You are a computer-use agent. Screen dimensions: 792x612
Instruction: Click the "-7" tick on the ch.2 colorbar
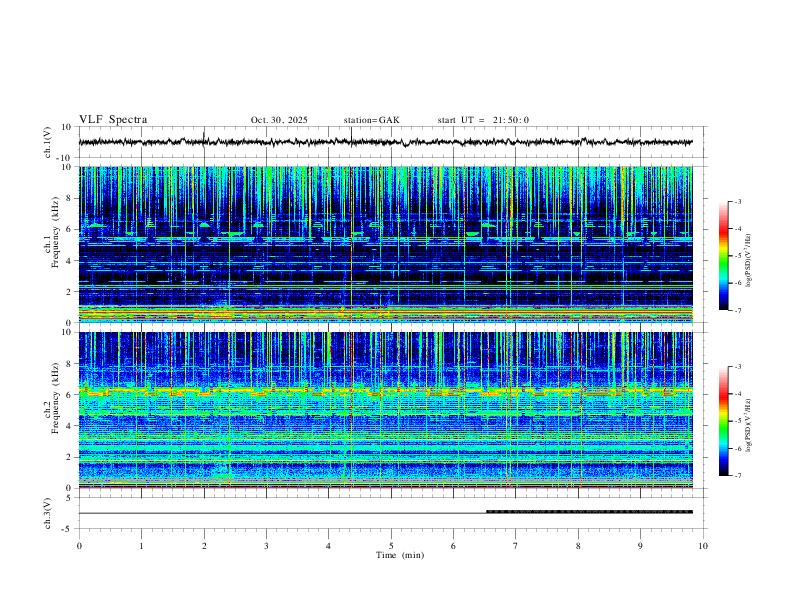click(x=737, y=475)
